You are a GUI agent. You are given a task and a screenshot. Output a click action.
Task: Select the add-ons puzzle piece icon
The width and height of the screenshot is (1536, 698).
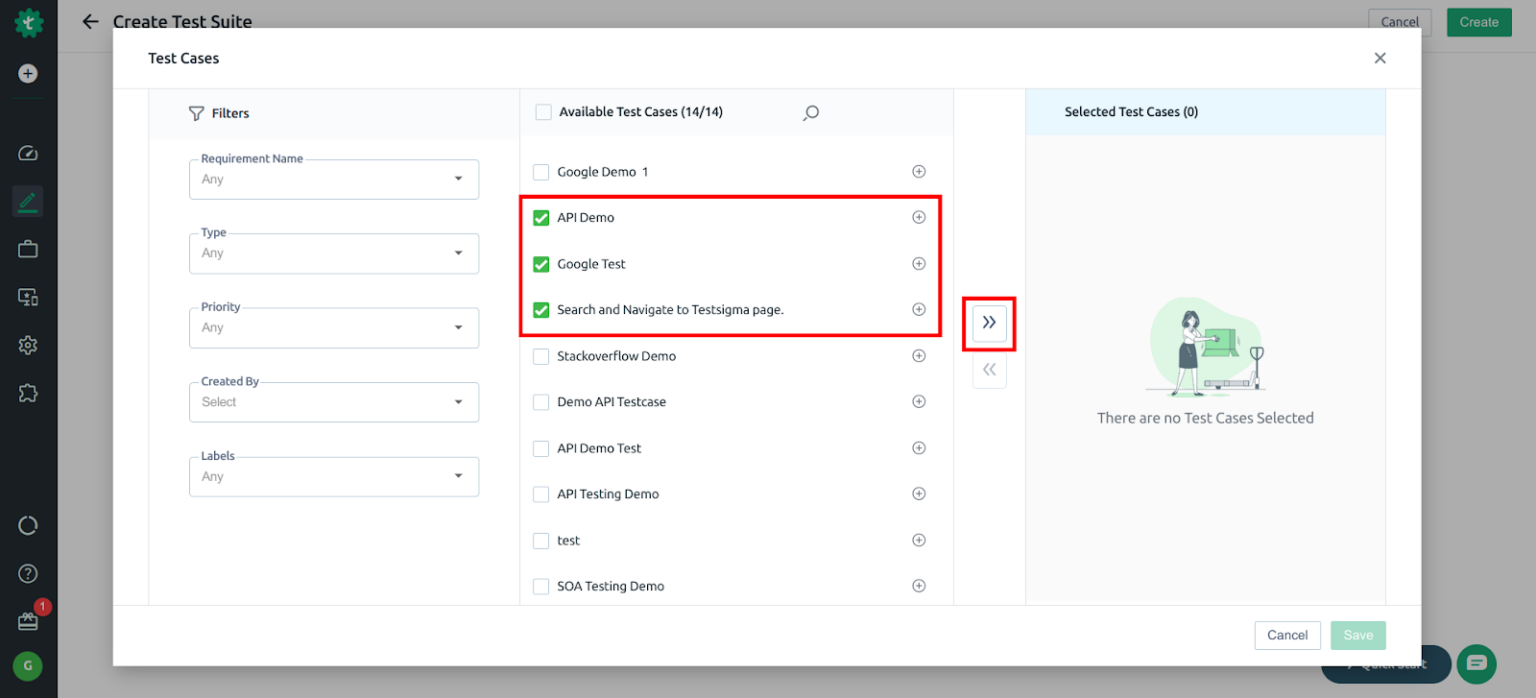[28, 393]
